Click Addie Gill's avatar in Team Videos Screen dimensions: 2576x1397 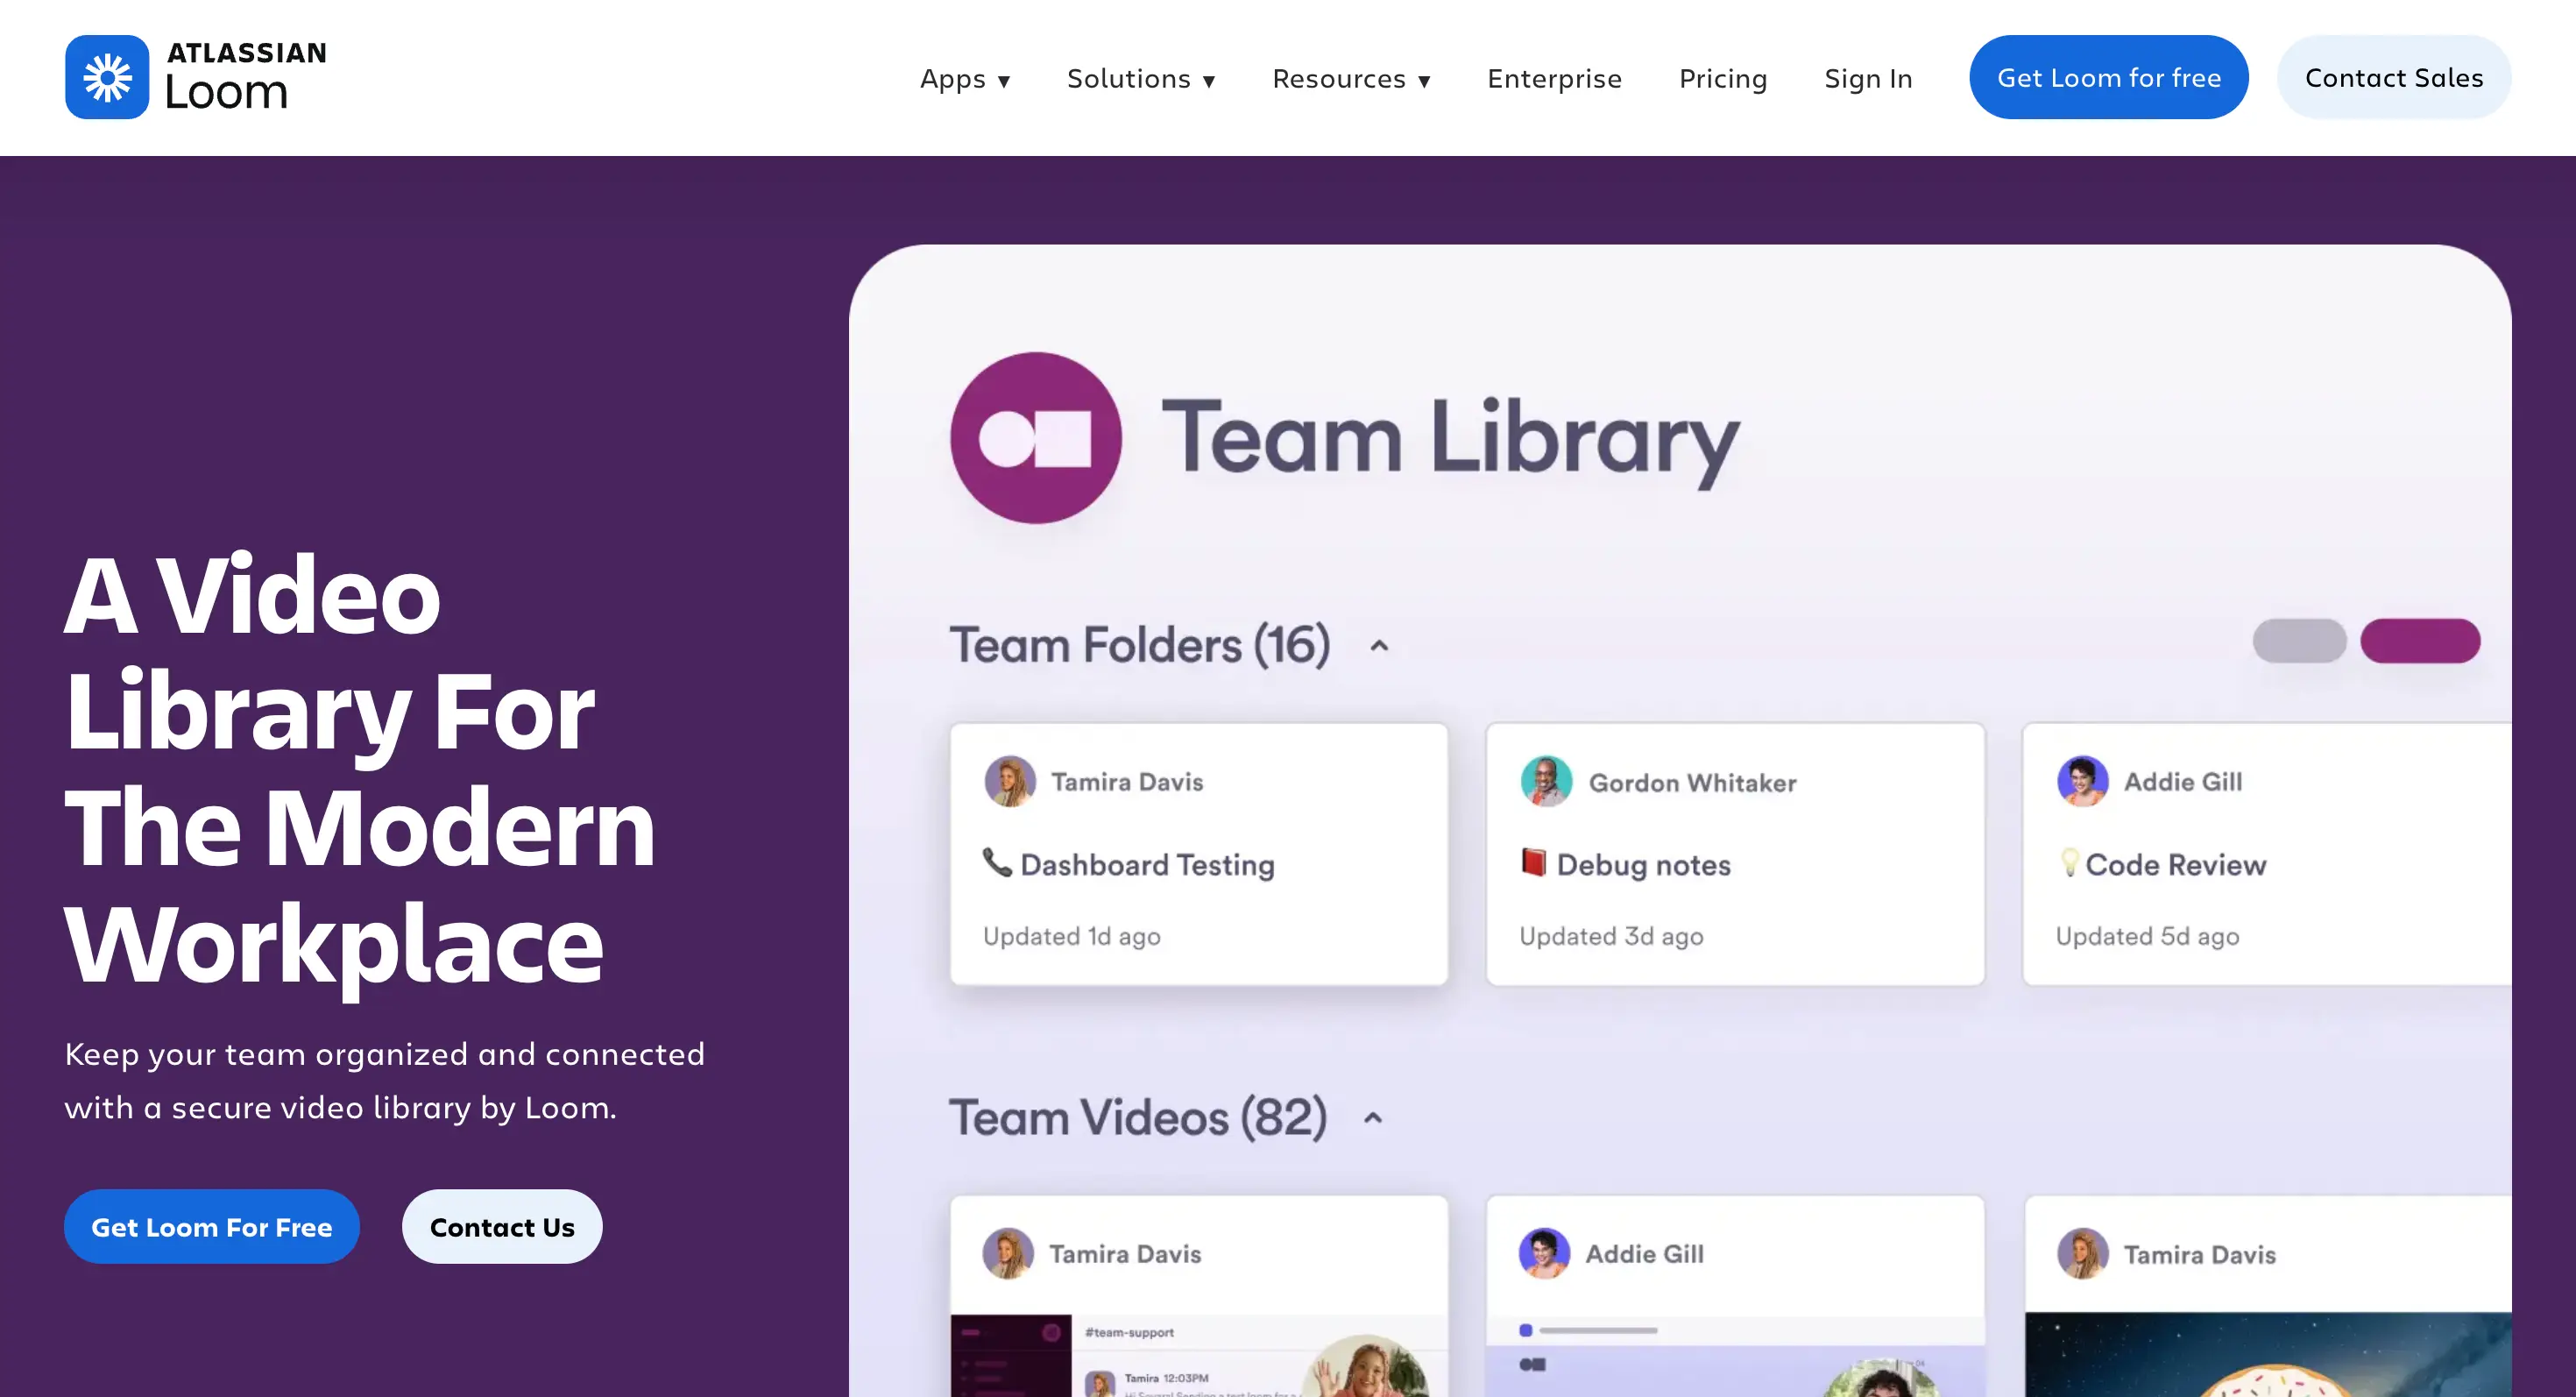[x=1544, y=1253]
